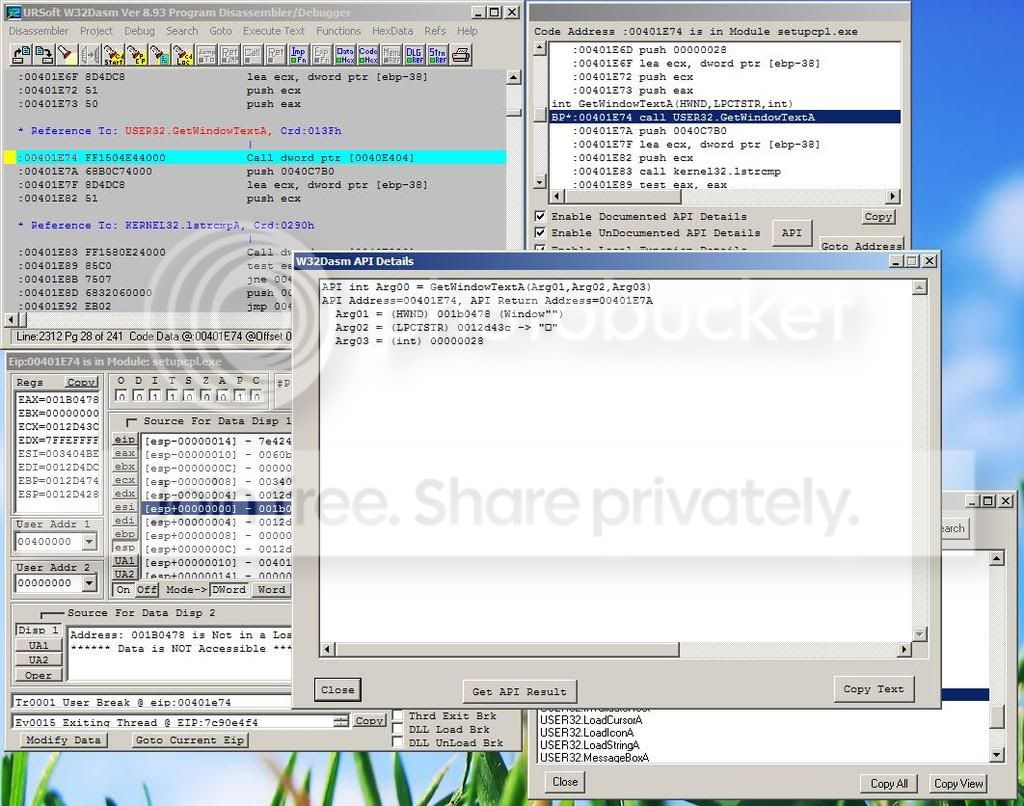This screenshot has height=806, width=1024.
Task: Toggle Source For Data Disp 1 checkbox
Action: pyautogui.click(x=131, y=422)
